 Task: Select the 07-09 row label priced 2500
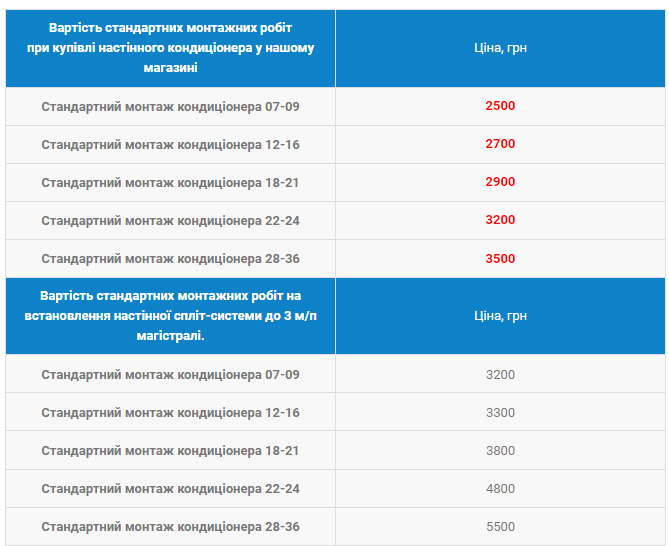tap(171, 106)
